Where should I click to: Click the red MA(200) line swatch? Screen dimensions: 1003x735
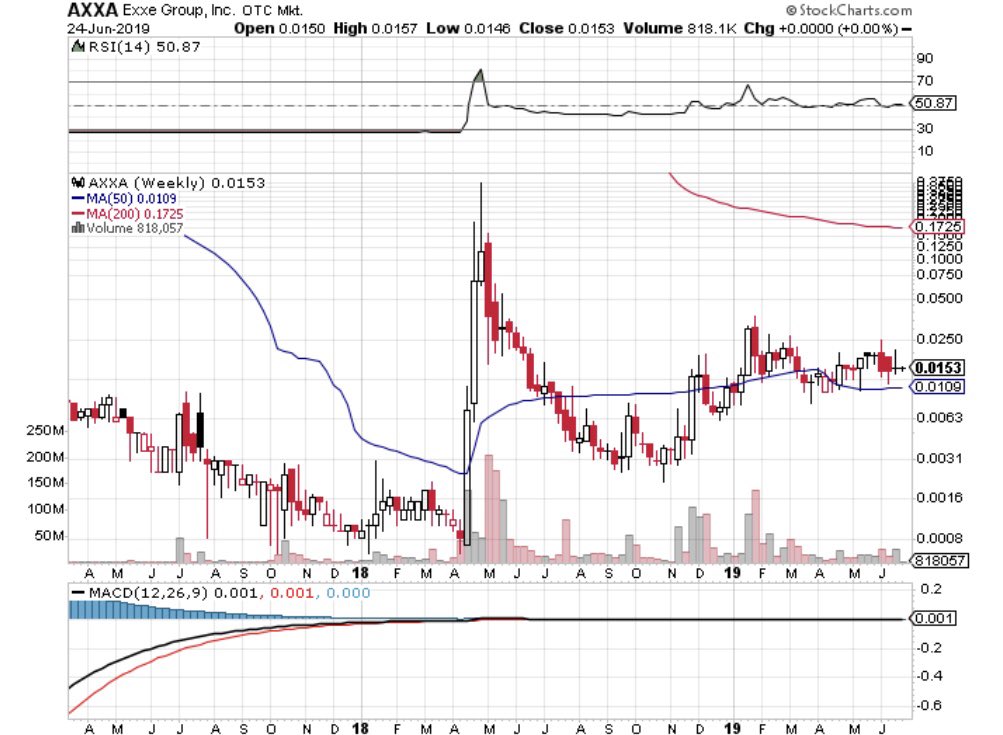coord(78,214)
